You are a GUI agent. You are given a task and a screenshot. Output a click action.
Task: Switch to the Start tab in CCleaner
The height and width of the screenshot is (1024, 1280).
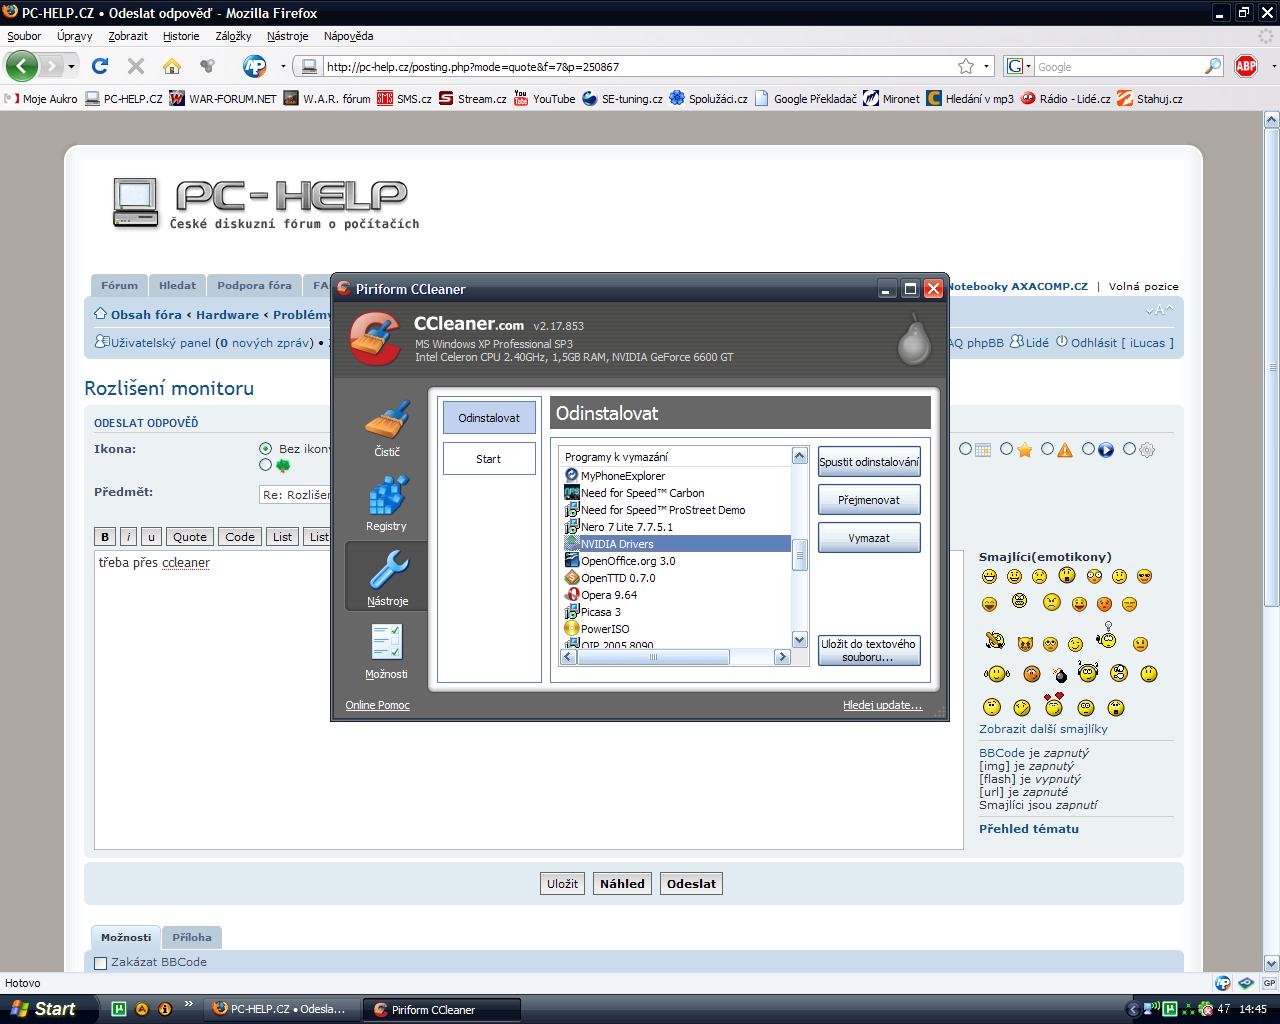point(489,459)
